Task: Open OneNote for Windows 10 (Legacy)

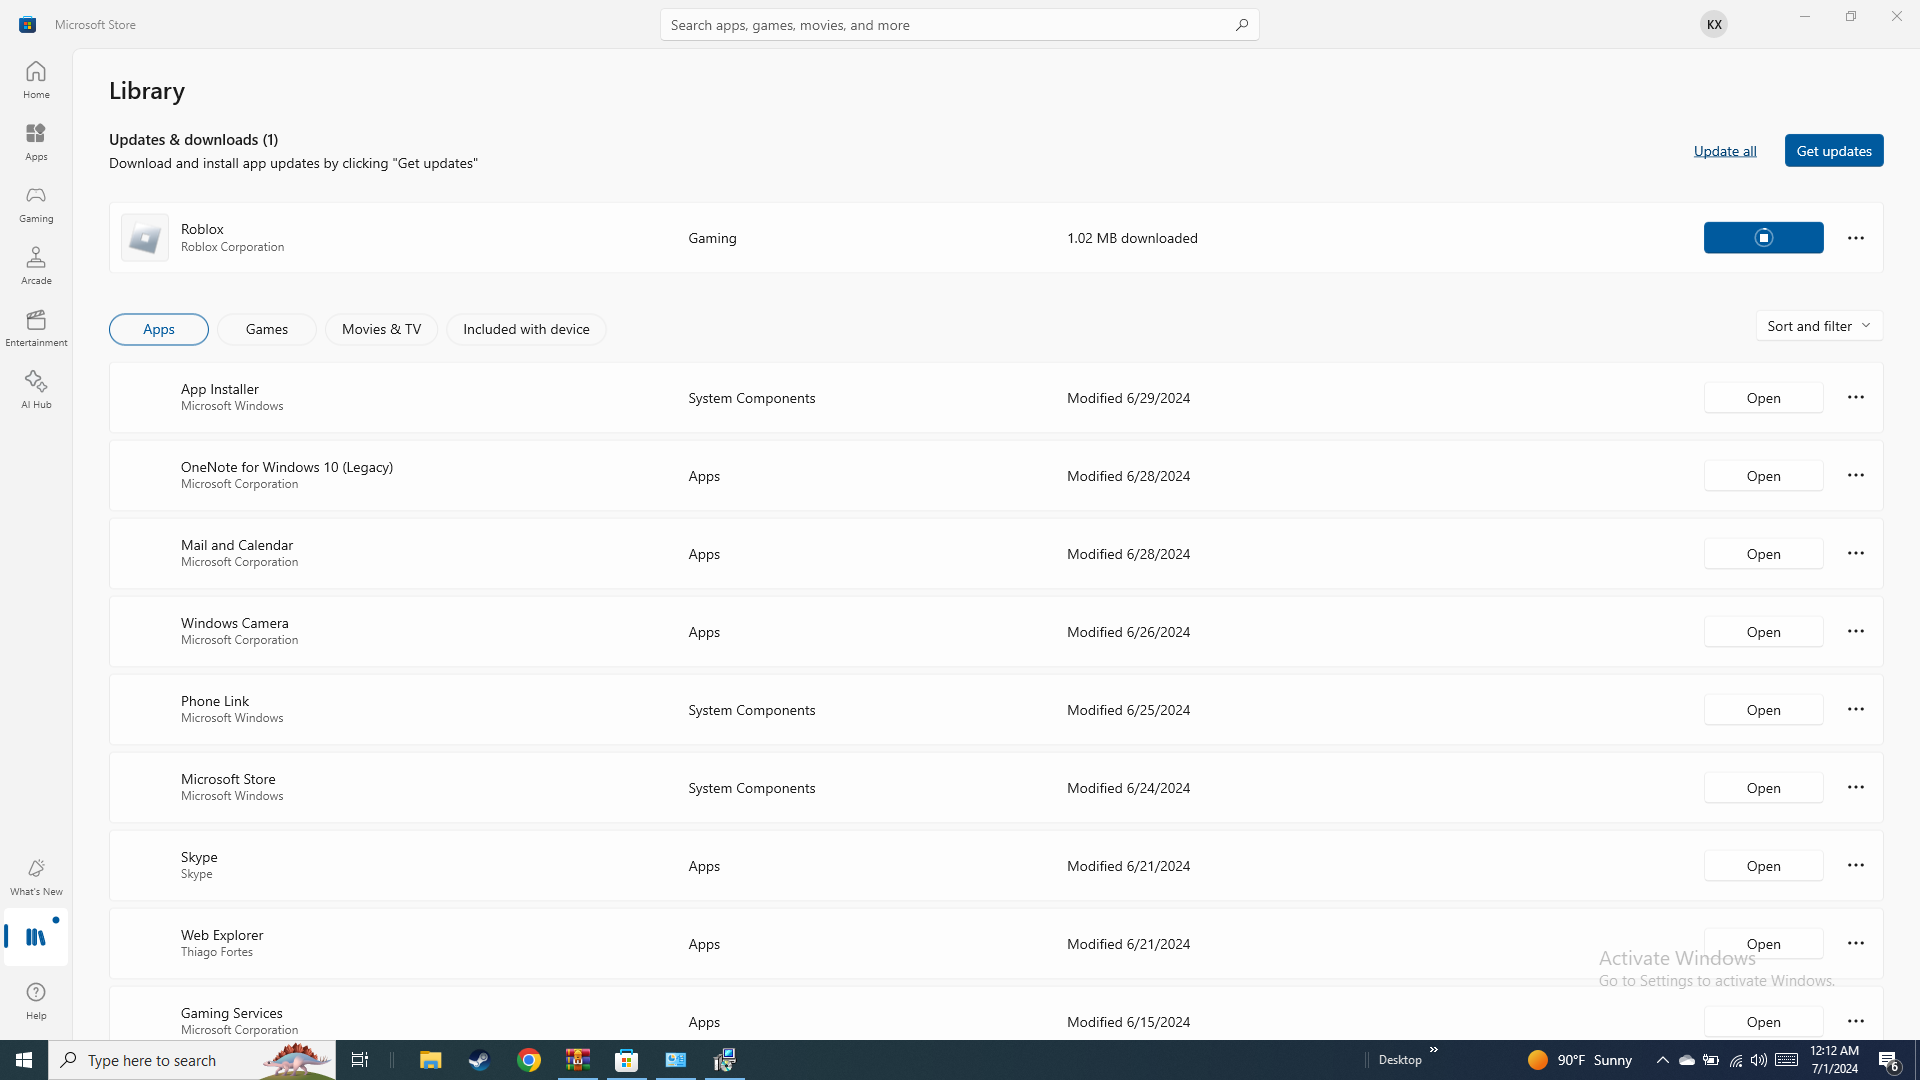Action: 1763,475
